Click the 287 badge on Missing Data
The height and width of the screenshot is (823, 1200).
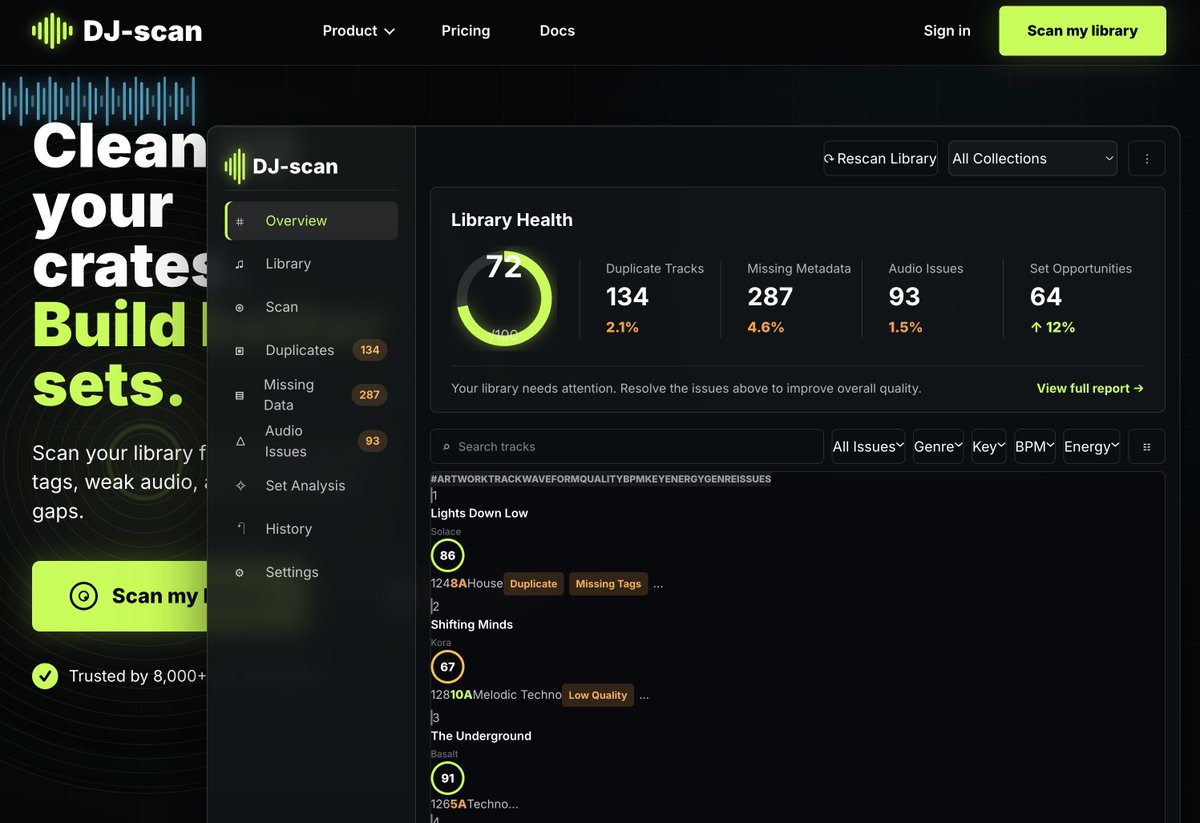(370, 395)
